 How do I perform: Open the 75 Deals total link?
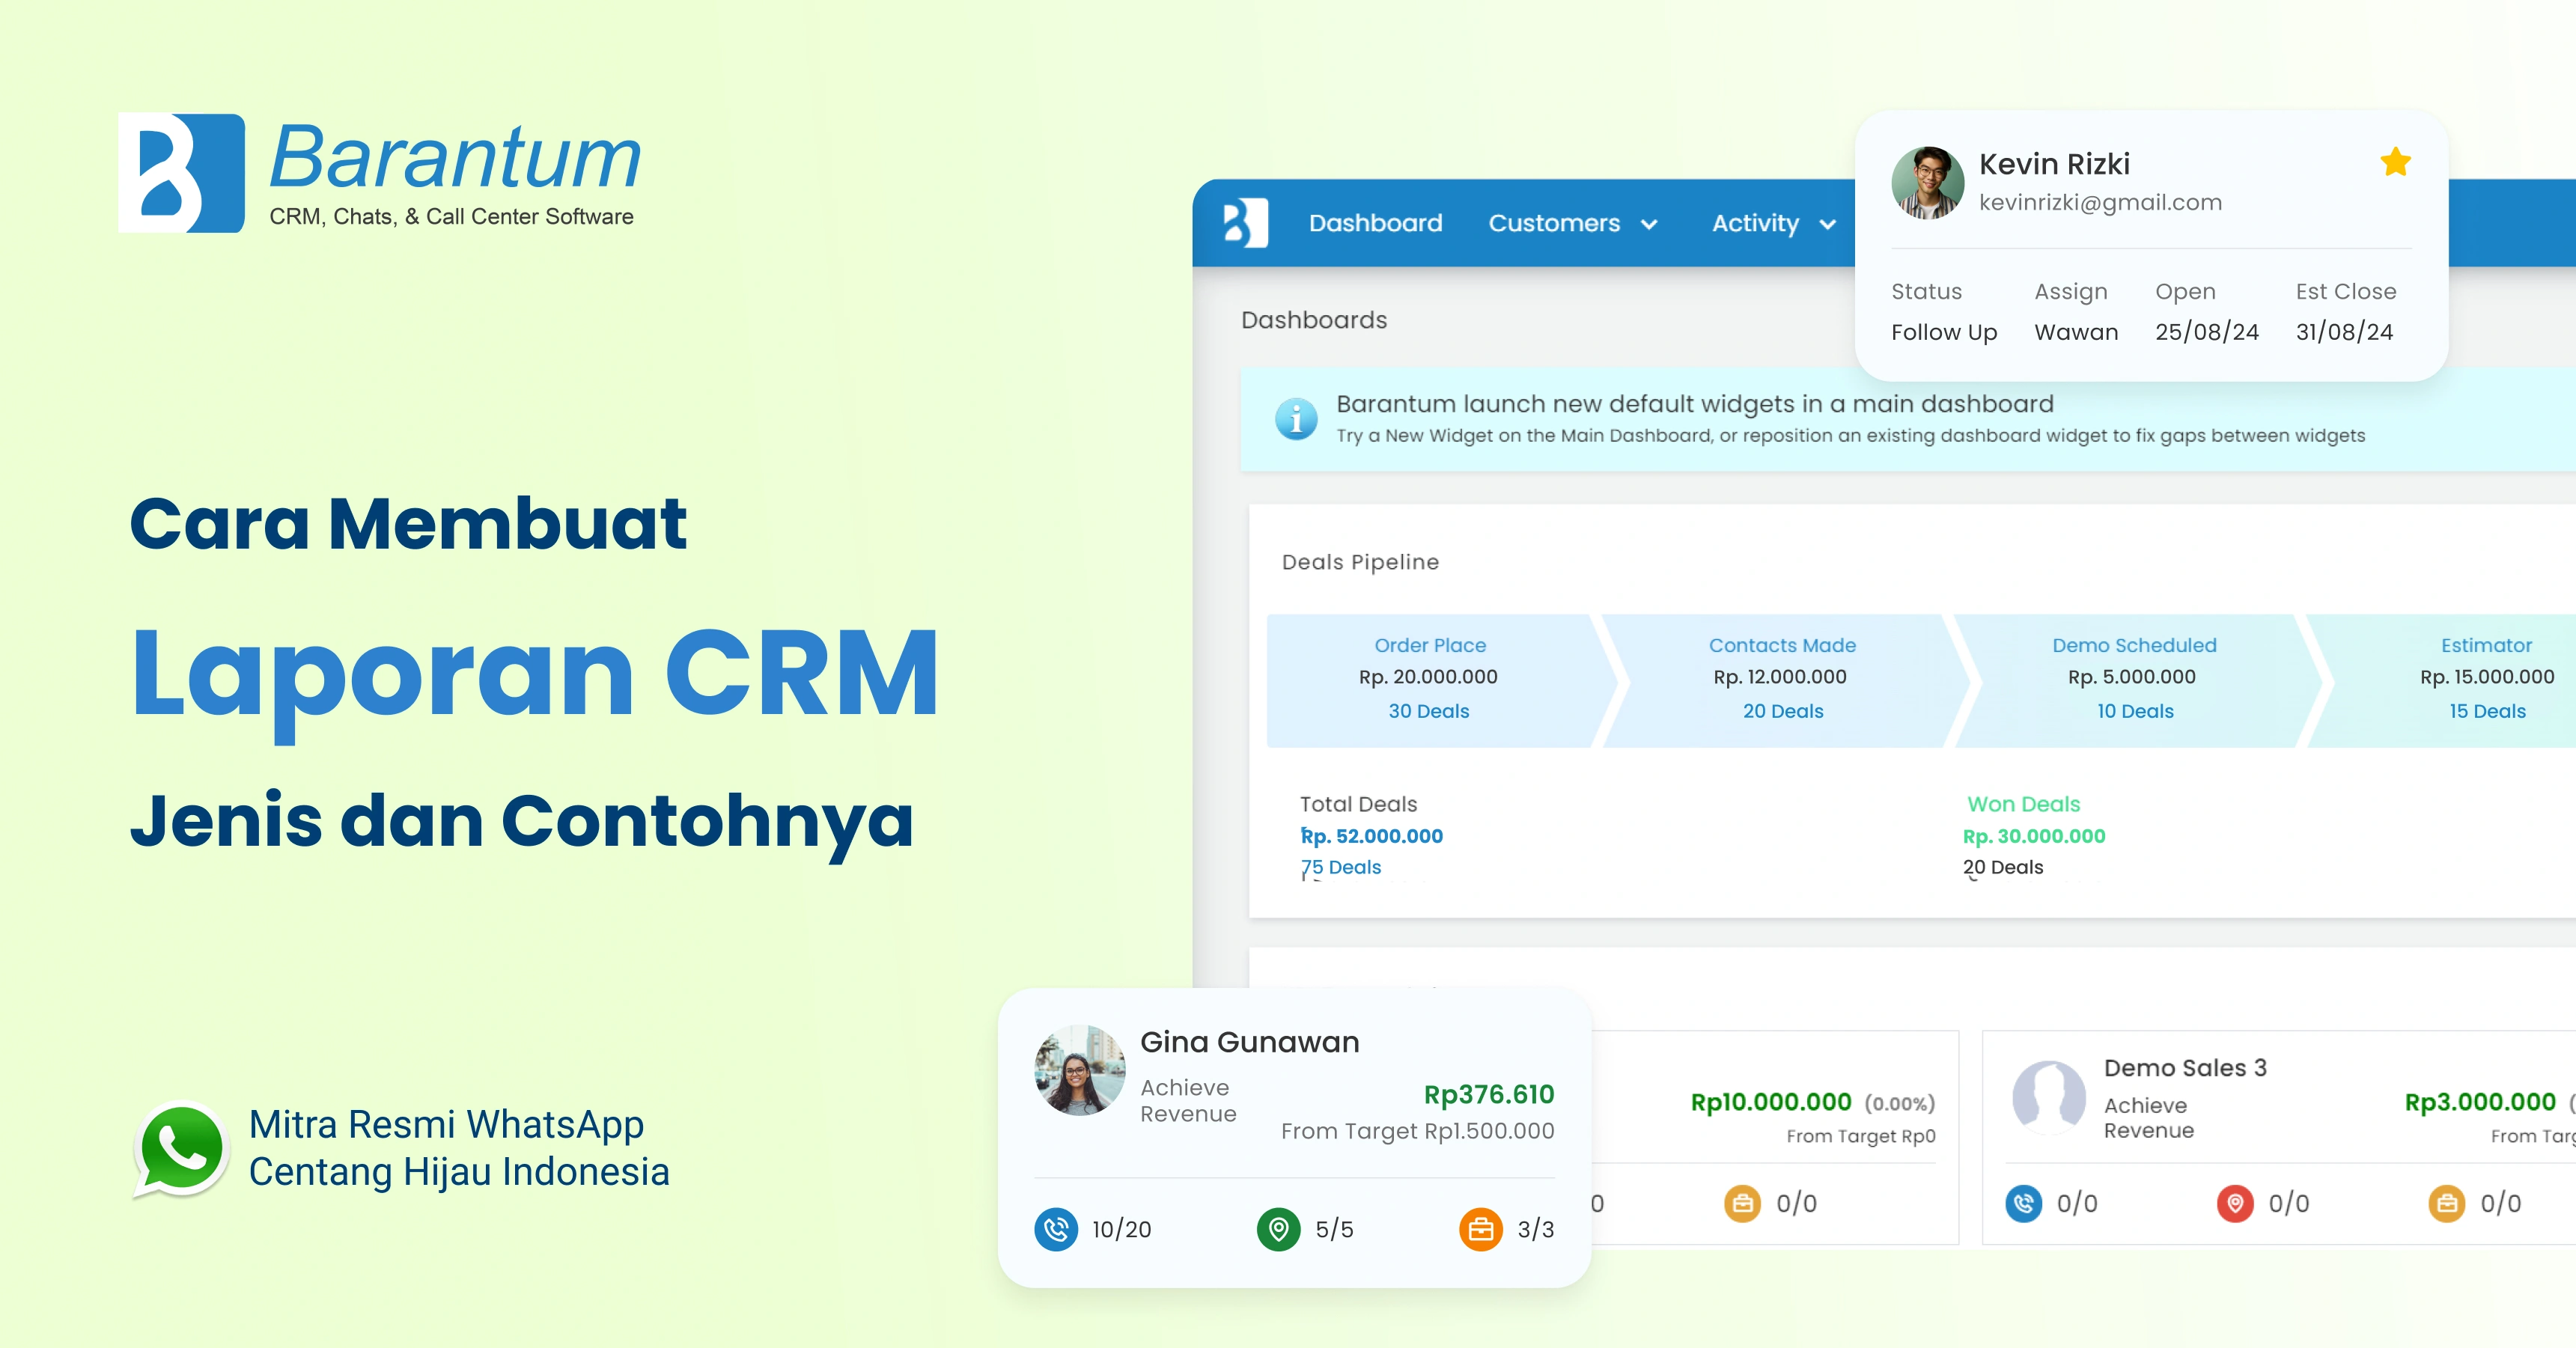(1340, 867)
